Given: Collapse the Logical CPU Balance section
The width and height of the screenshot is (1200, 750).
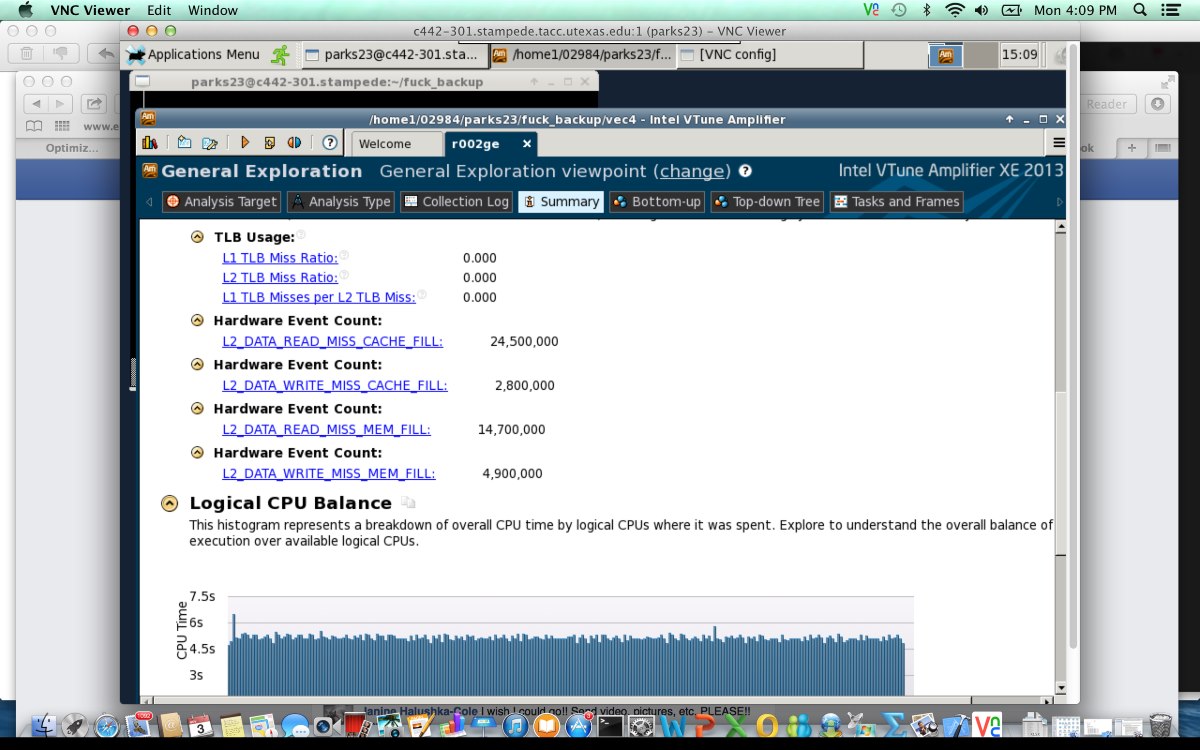Looking at the screenshot, I should pyautogui.click(x=170, y=503).
